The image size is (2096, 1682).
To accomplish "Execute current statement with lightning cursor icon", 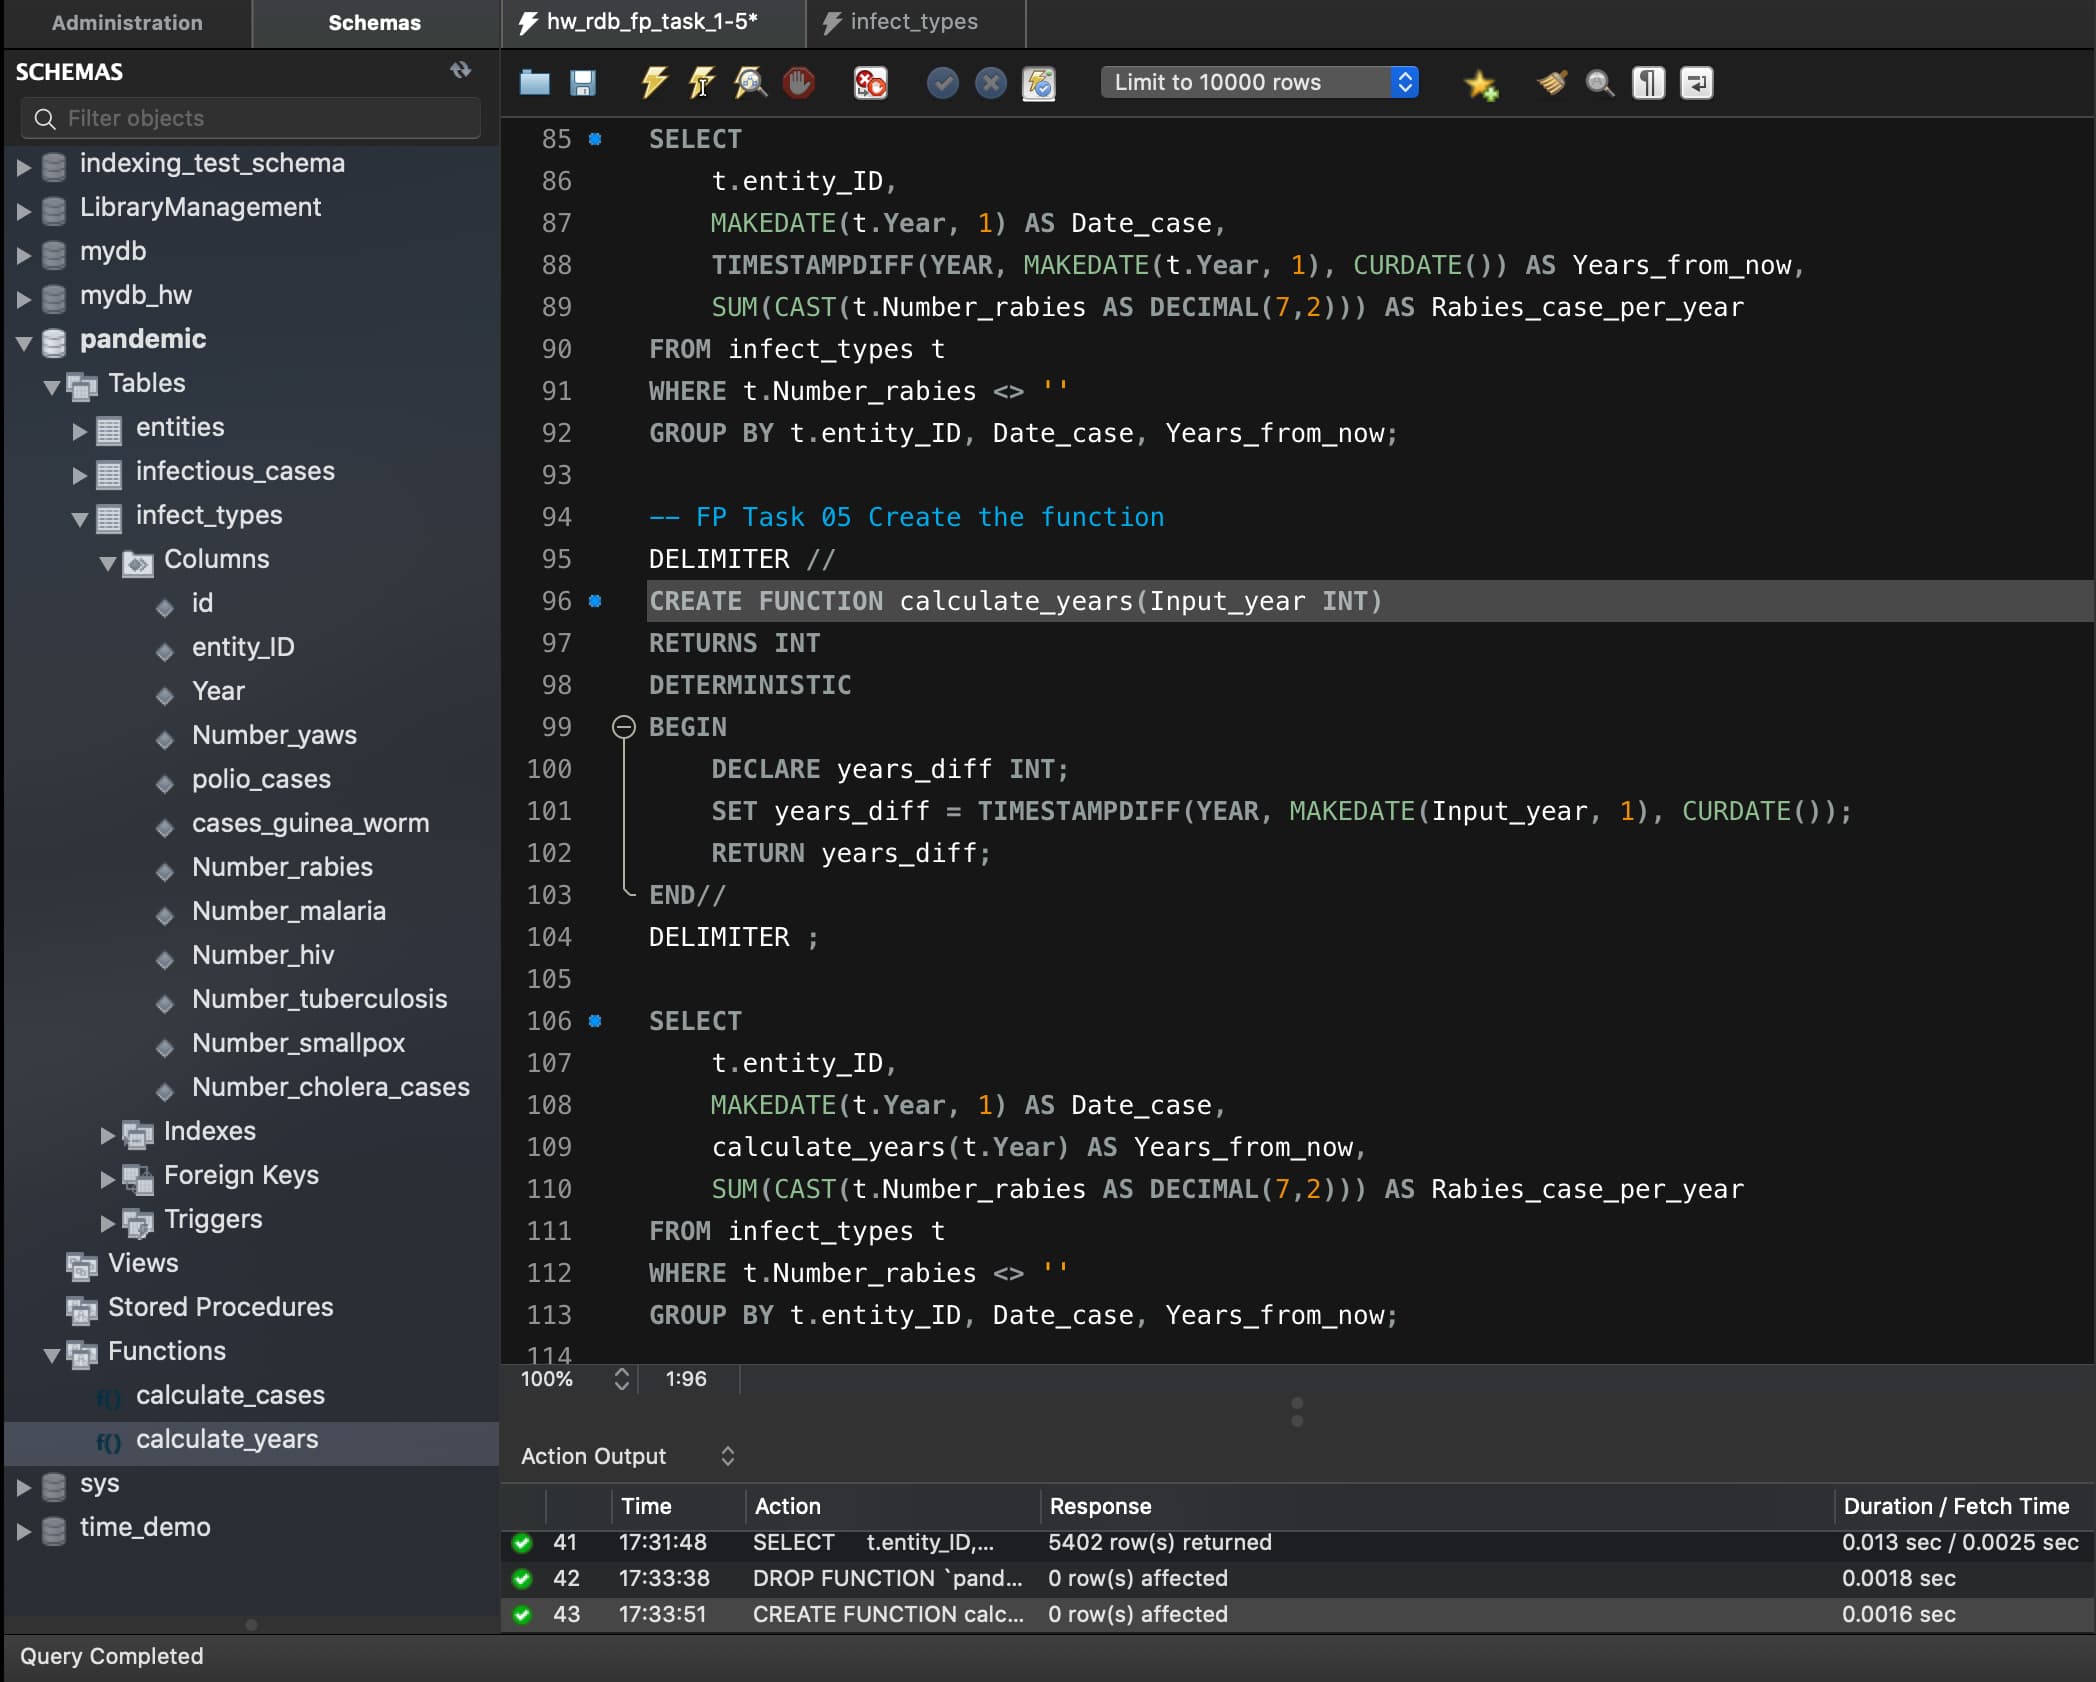I will (x=701, y=83).
